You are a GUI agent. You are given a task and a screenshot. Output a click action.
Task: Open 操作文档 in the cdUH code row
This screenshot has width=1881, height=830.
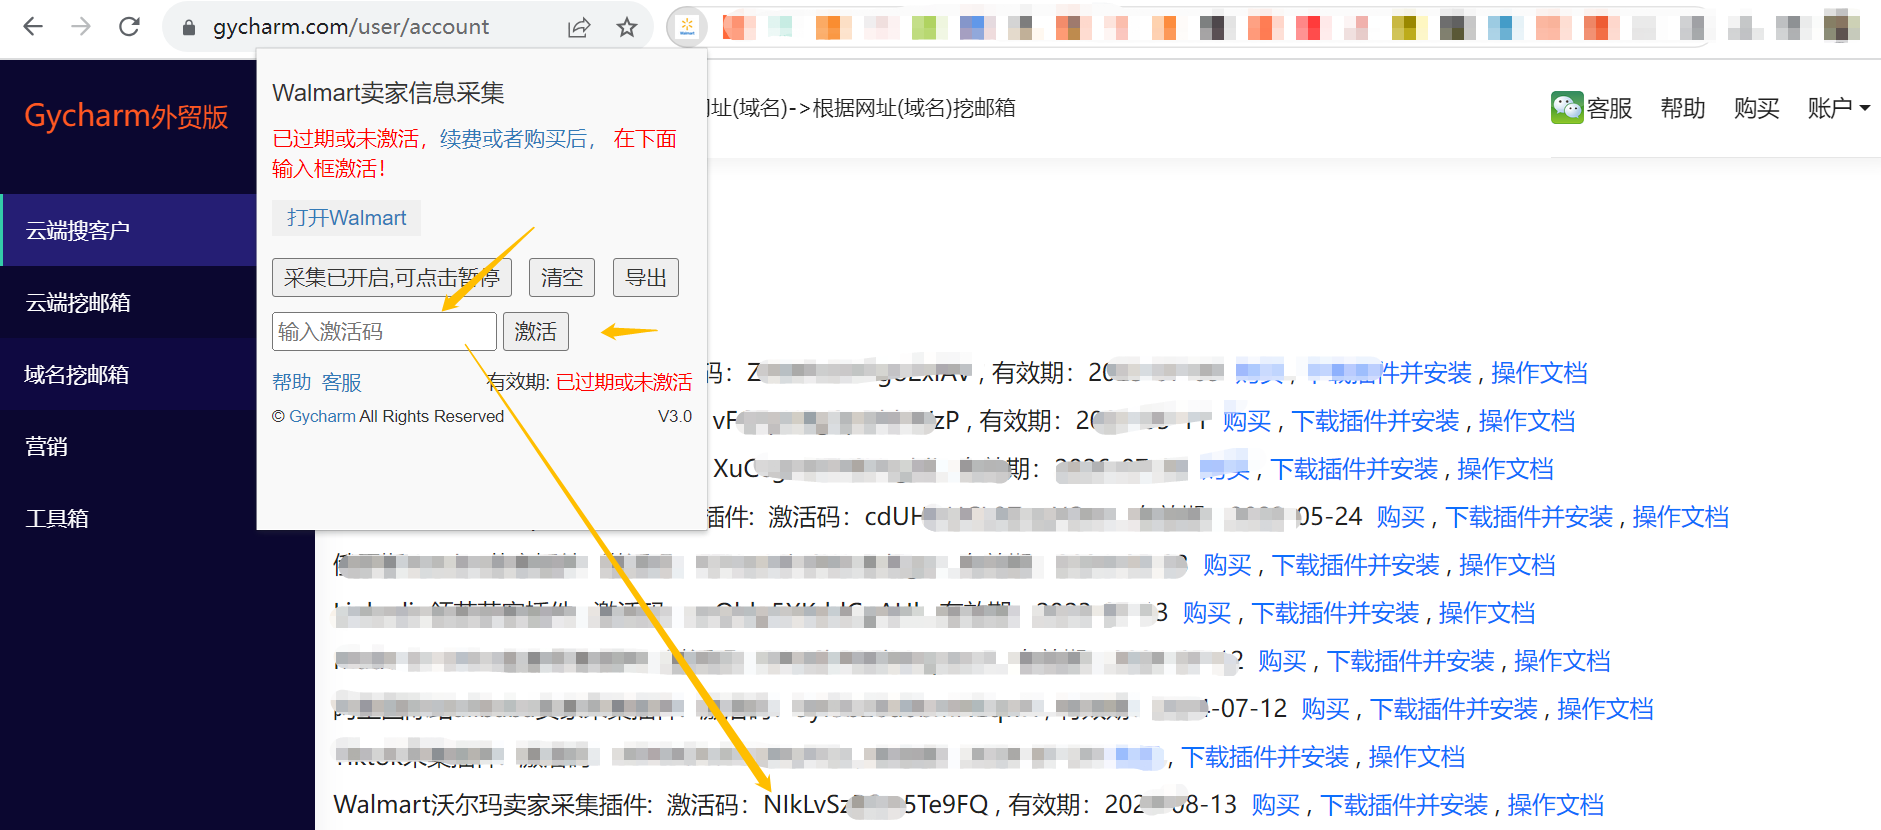click(x=1681, y=517)
